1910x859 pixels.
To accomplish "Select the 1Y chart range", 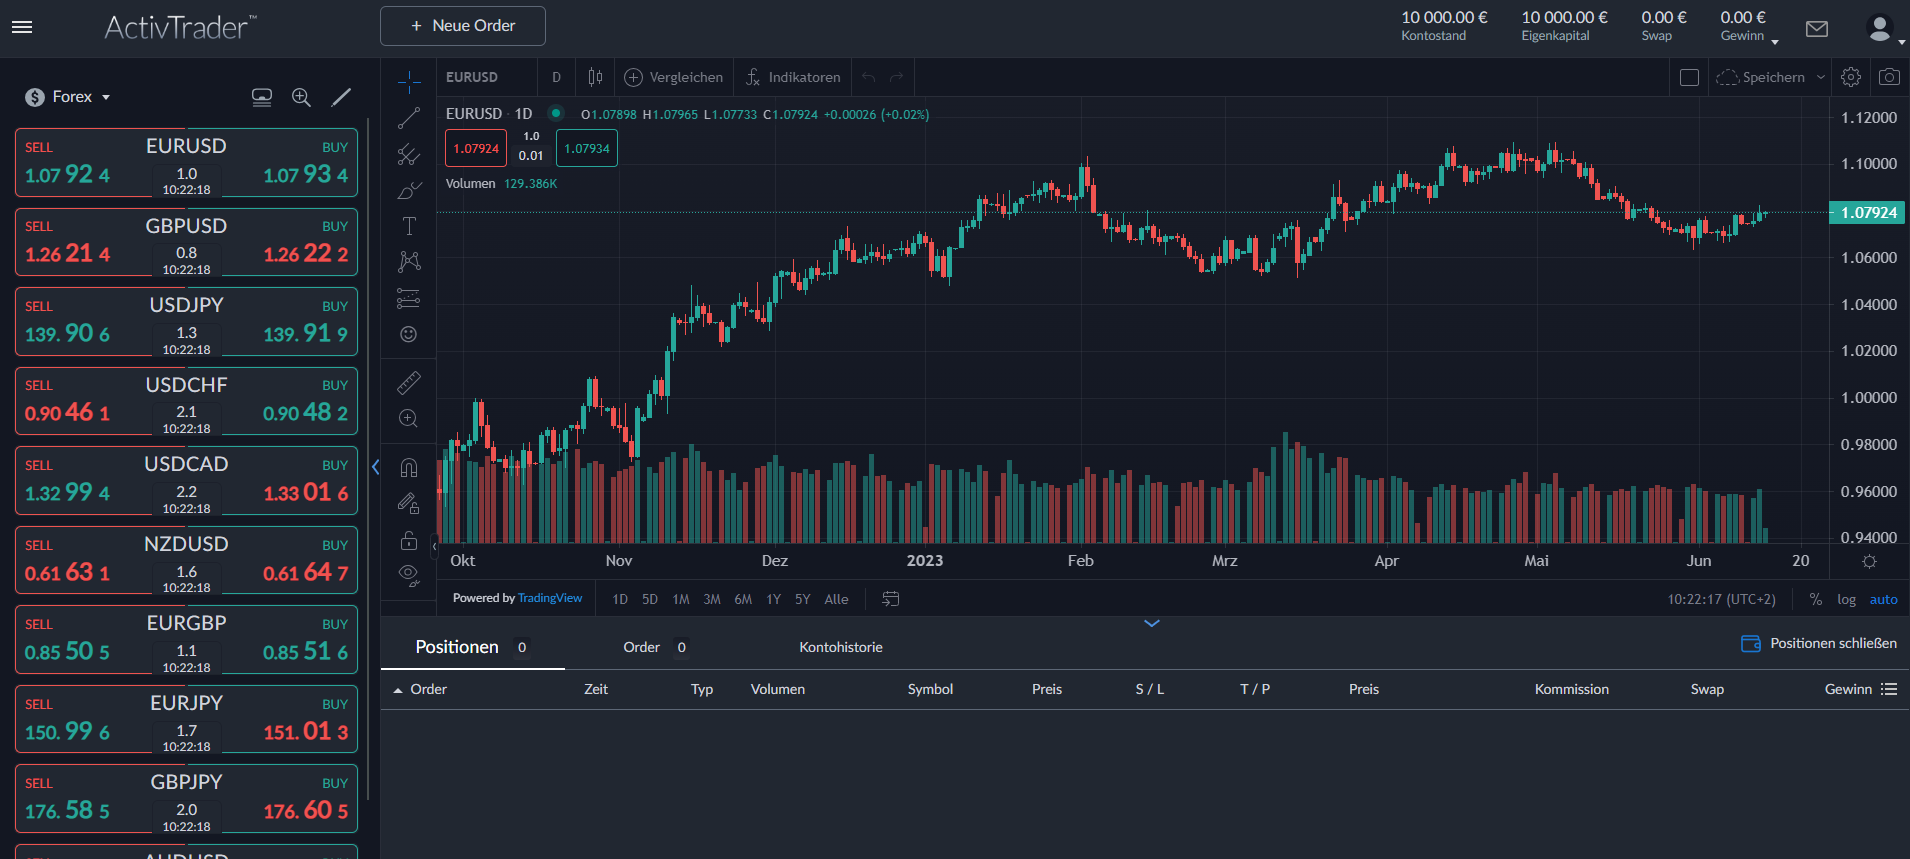I will pos(773,600).
